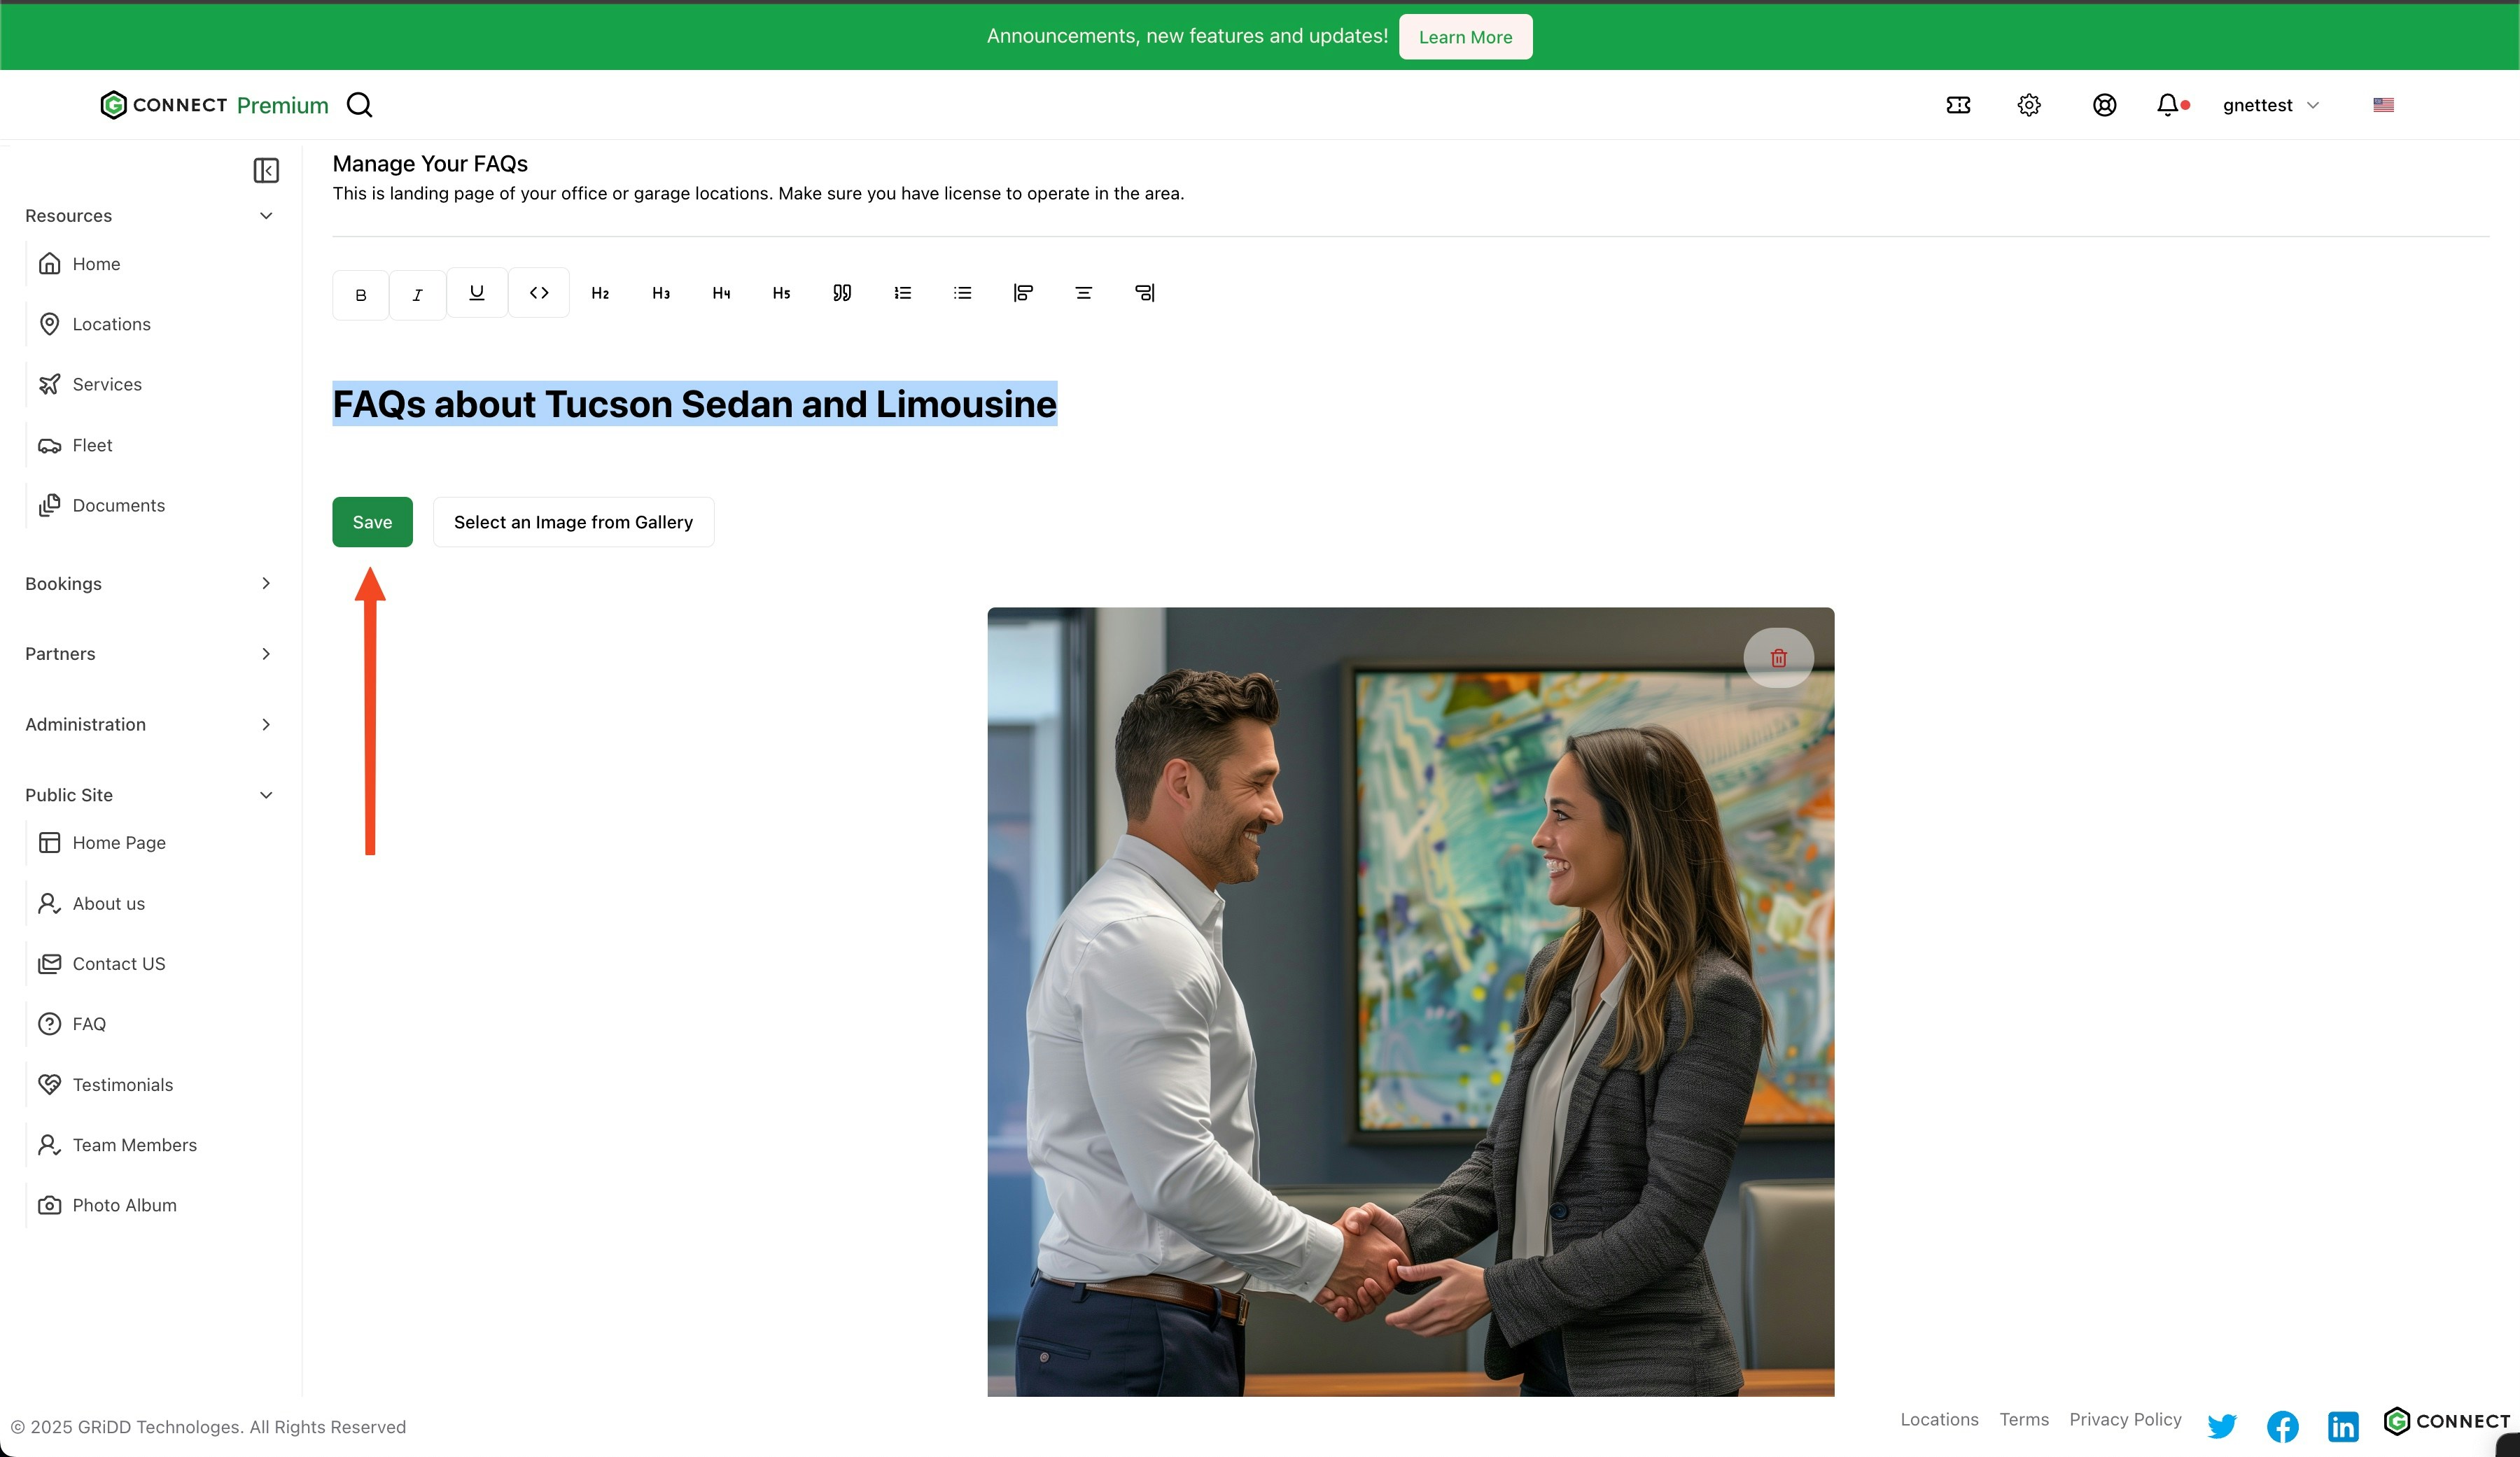Image resolution: width=2520 pixels, height=1457 pixels.
Task: Toggle italic formatting button
Action: coord(417,294)
